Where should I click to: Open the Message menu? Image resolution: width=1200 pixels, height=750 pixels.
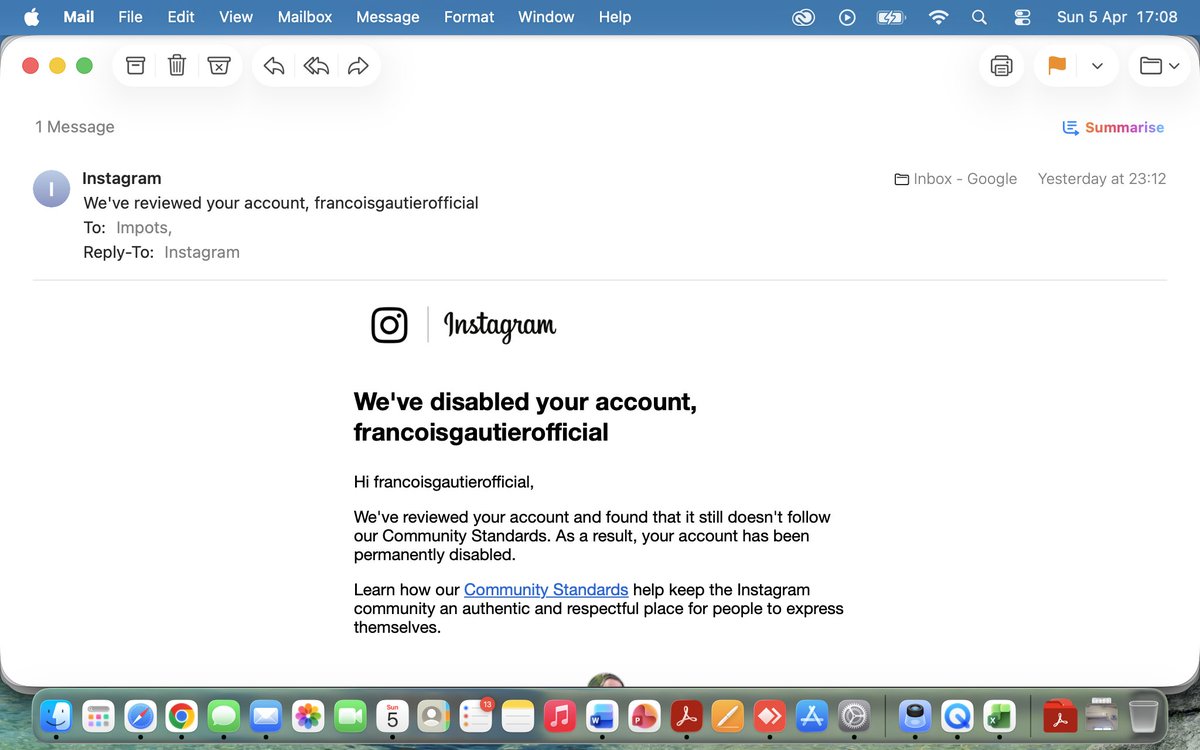[x=388, y=17]
